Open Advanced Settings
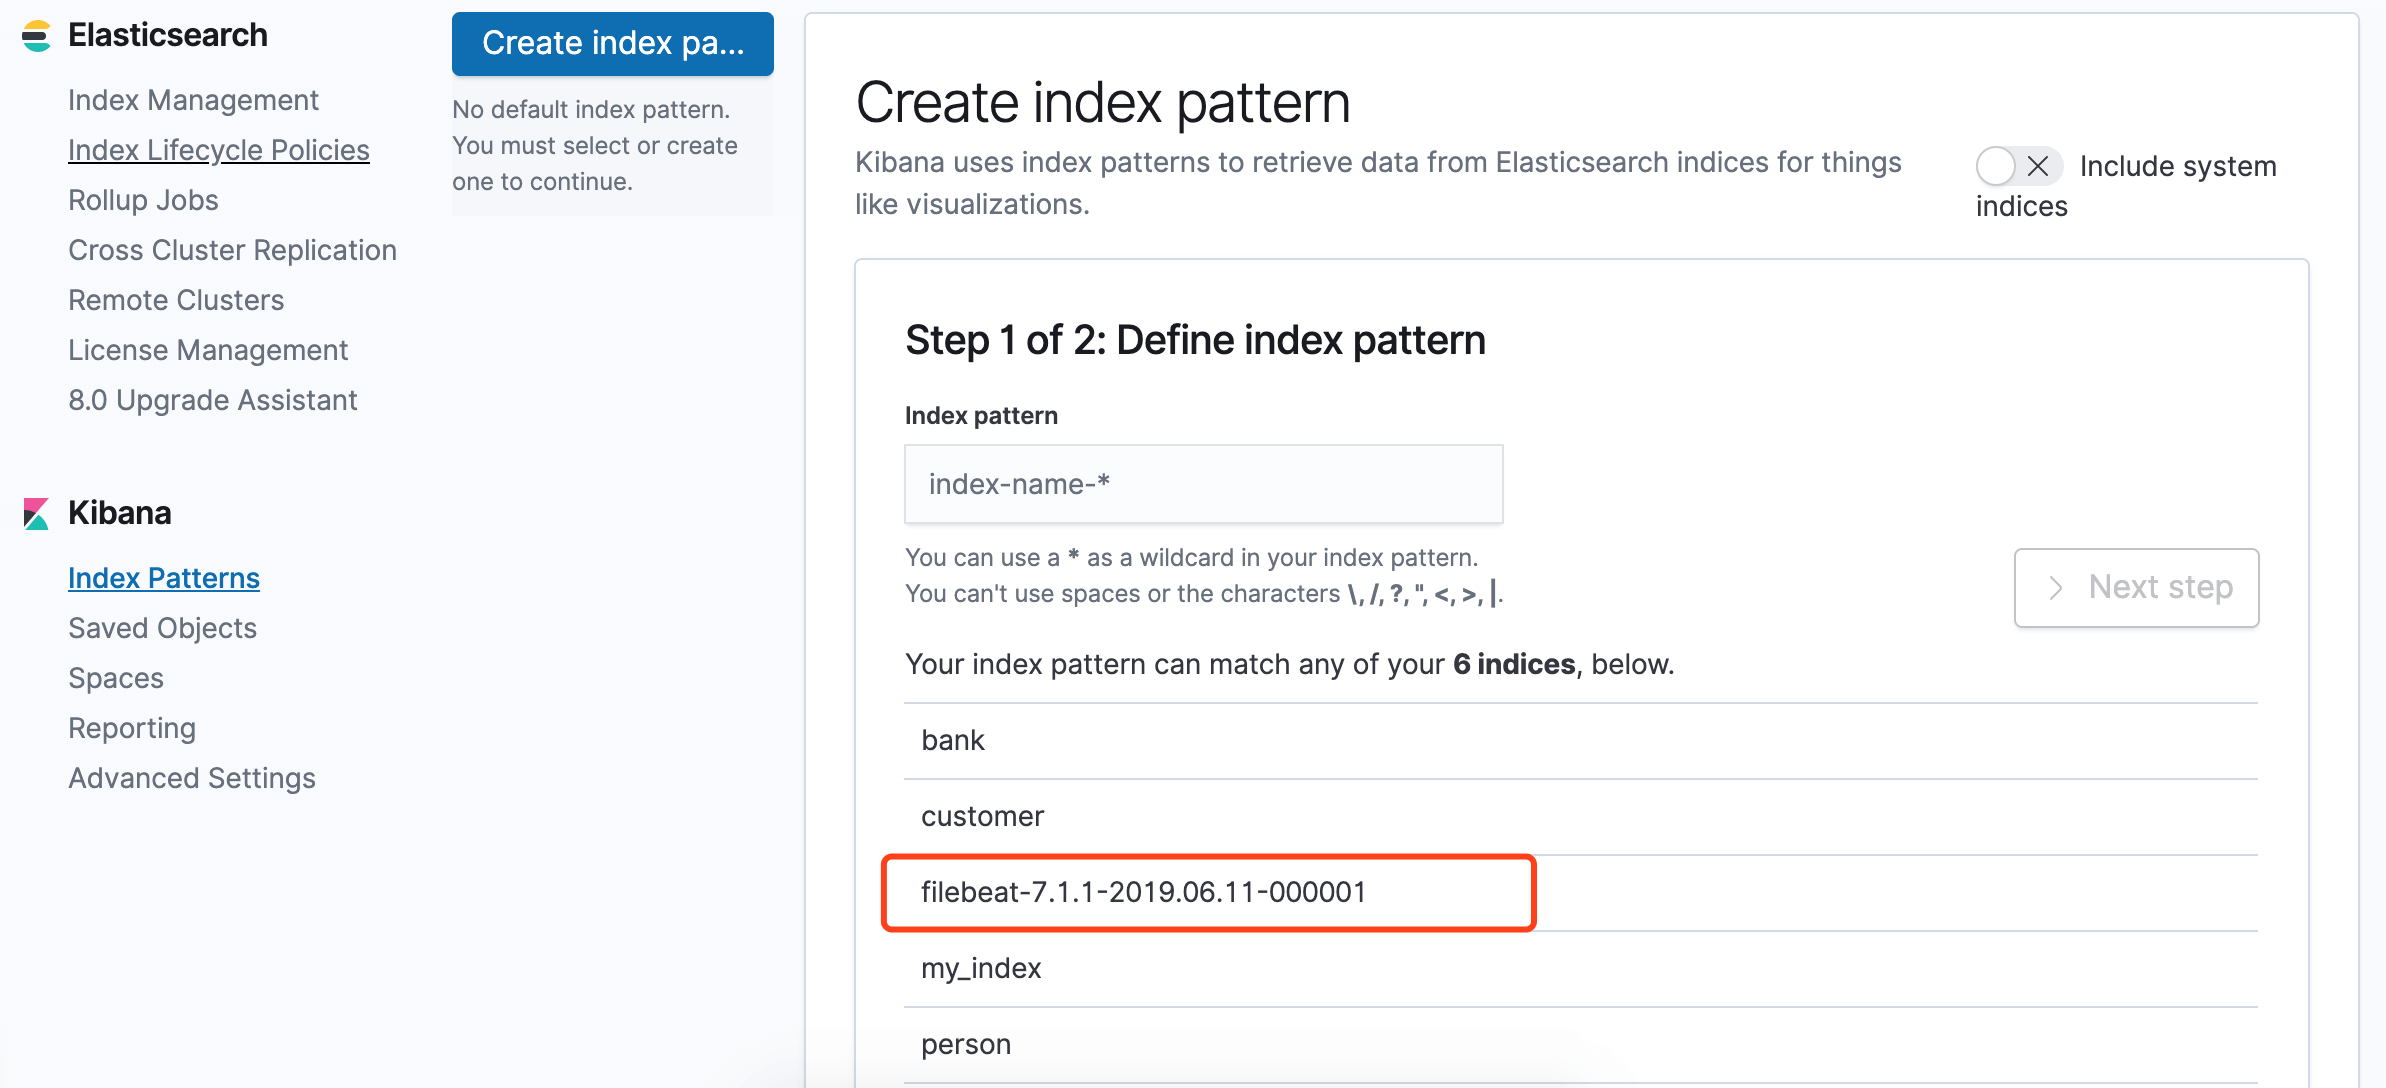This screenshot has height=1088, width=2386. (x=192, y=778)
